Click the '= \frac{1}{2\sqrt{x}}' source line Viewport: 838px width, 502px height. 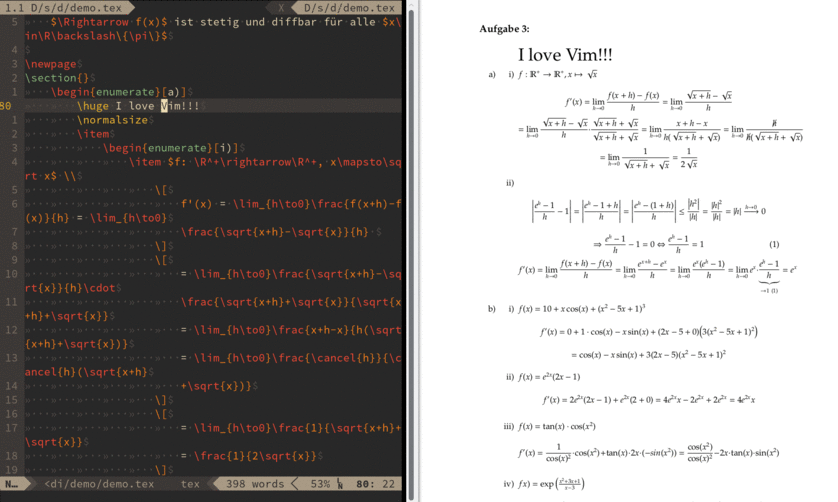coord(251,455)
